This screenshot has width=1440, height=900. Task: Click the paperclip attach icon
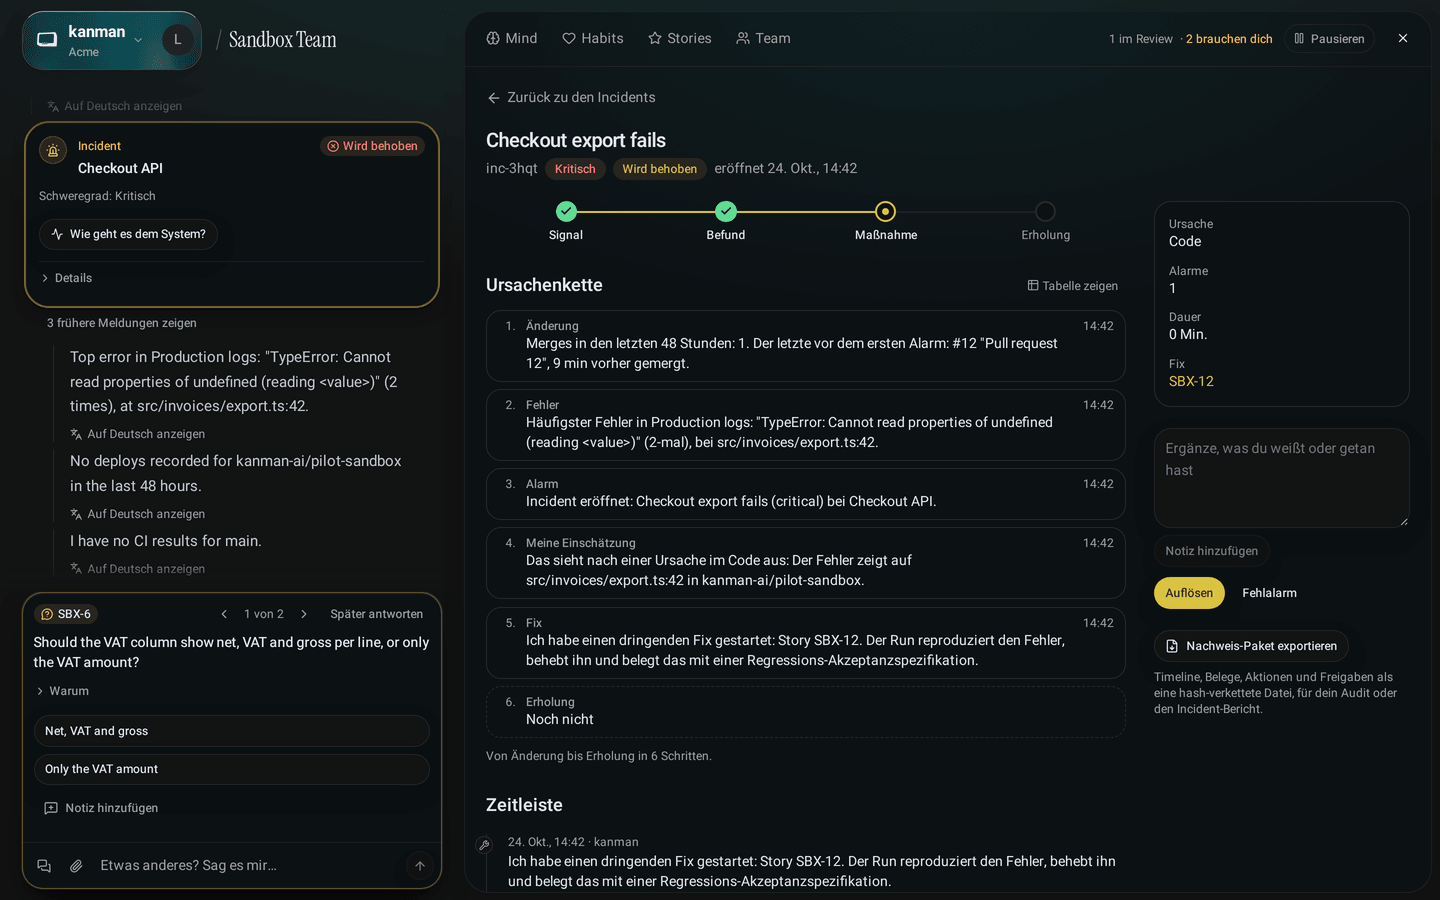[x=76, y=866]
